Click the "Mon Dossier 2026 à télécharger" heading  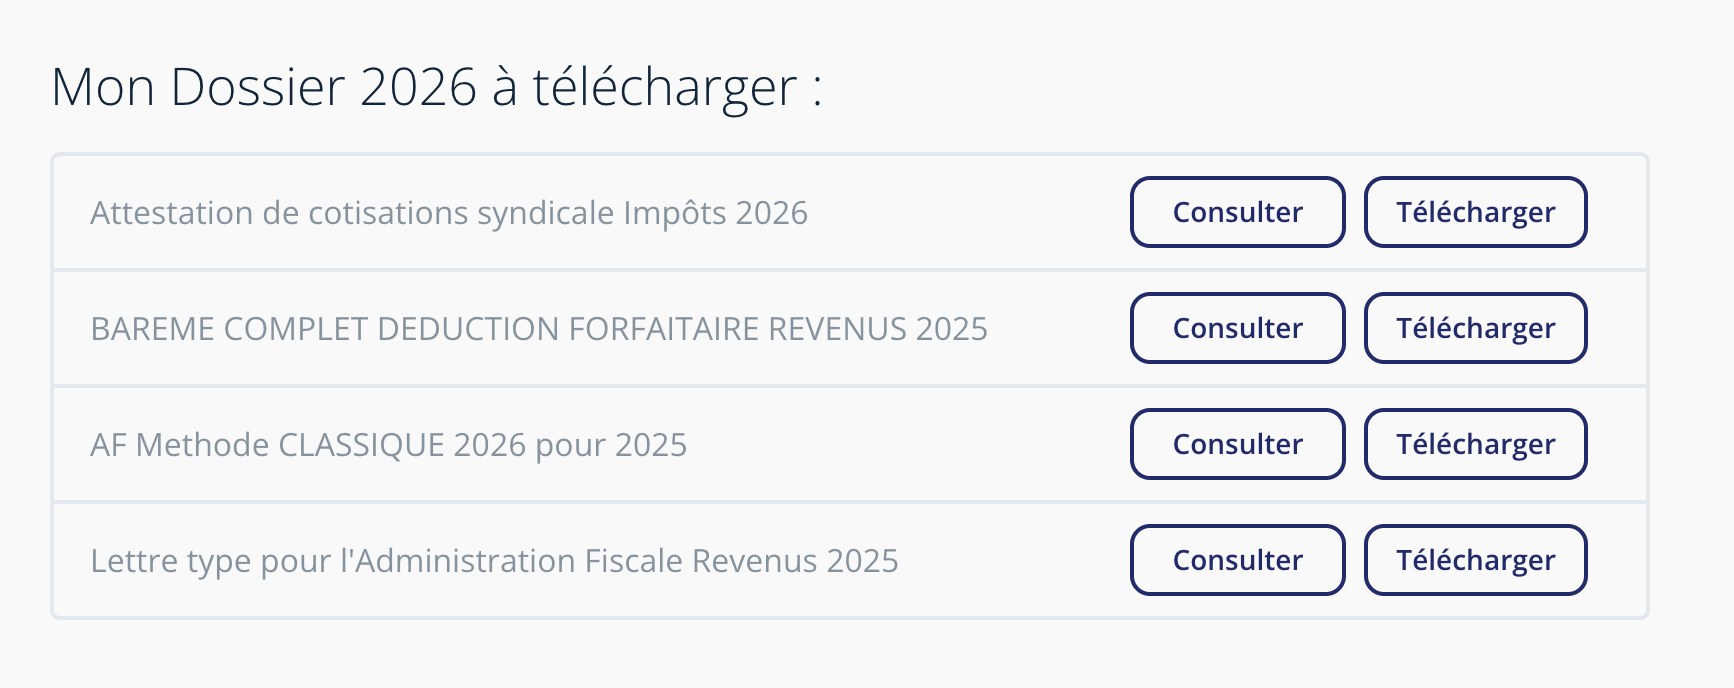point(436,87)
